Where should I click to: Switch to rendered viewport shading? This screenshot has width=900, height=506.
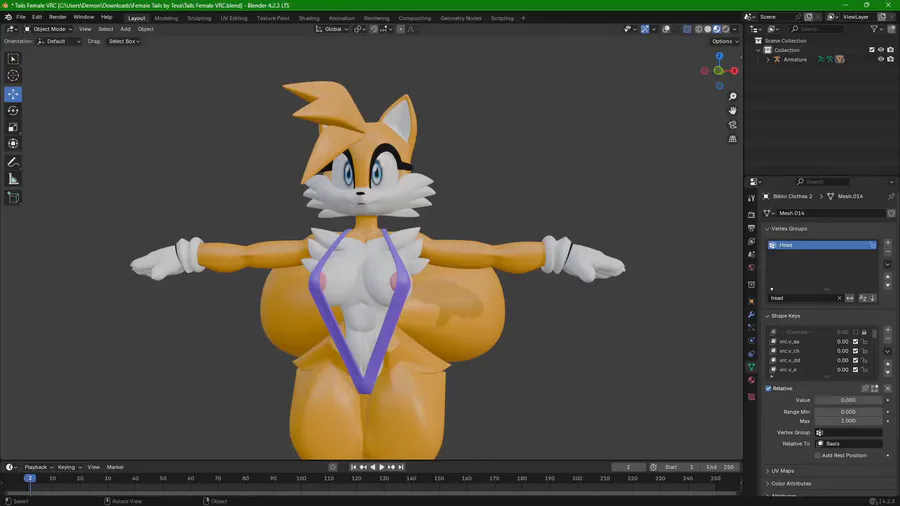click(x=726, y=29)
